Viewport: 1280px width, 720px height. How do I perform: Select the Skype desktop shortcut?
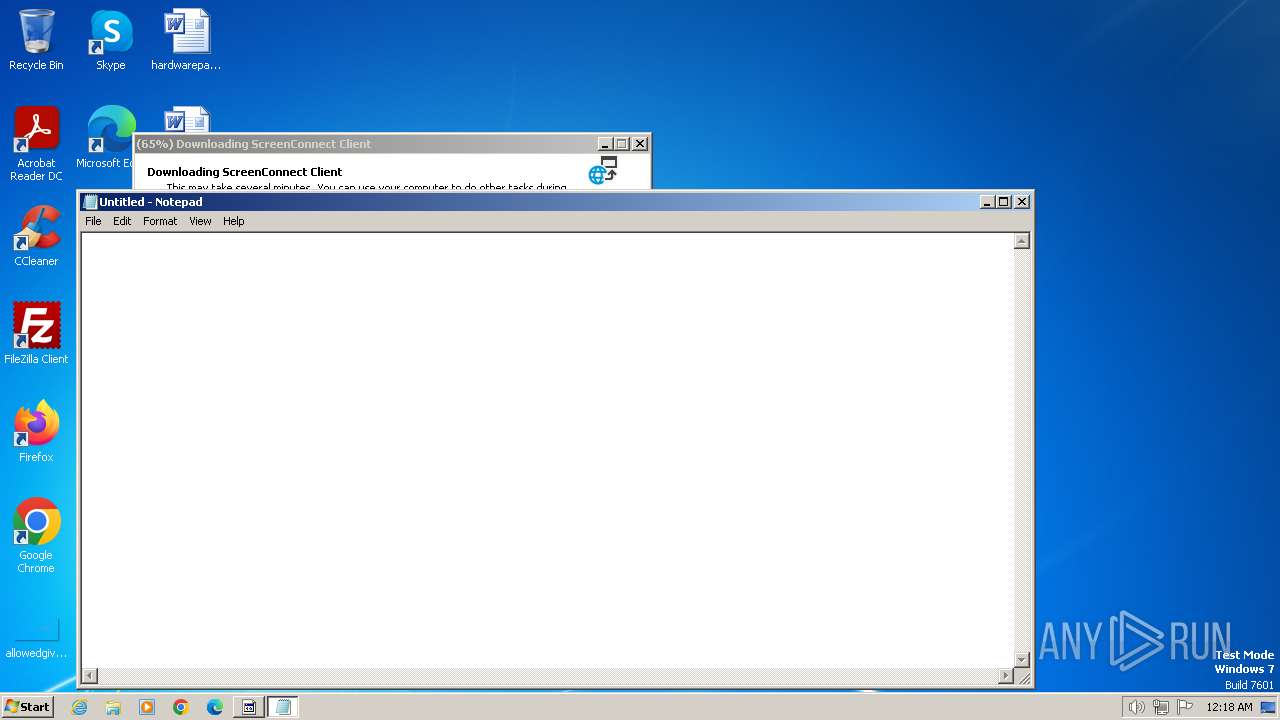(110, 40)
